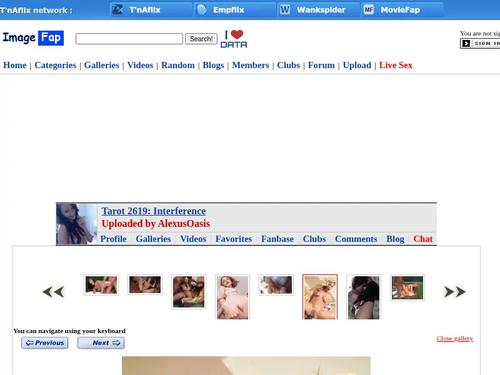Click the Close gallery link
This screenshot has height=375, width=500.
click(x=455, y=339)
